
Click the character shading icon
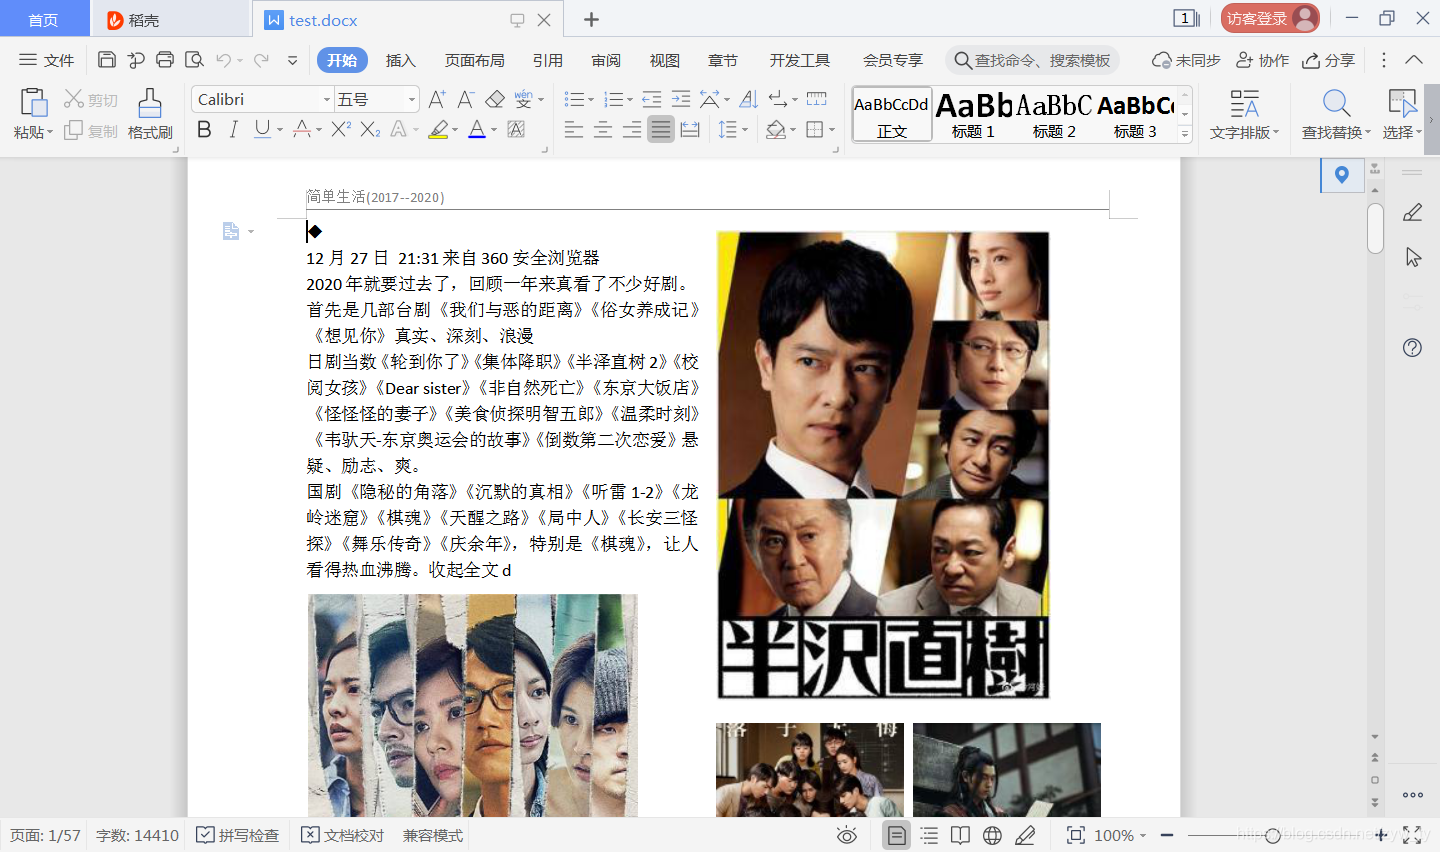click(x=516, y=129)
